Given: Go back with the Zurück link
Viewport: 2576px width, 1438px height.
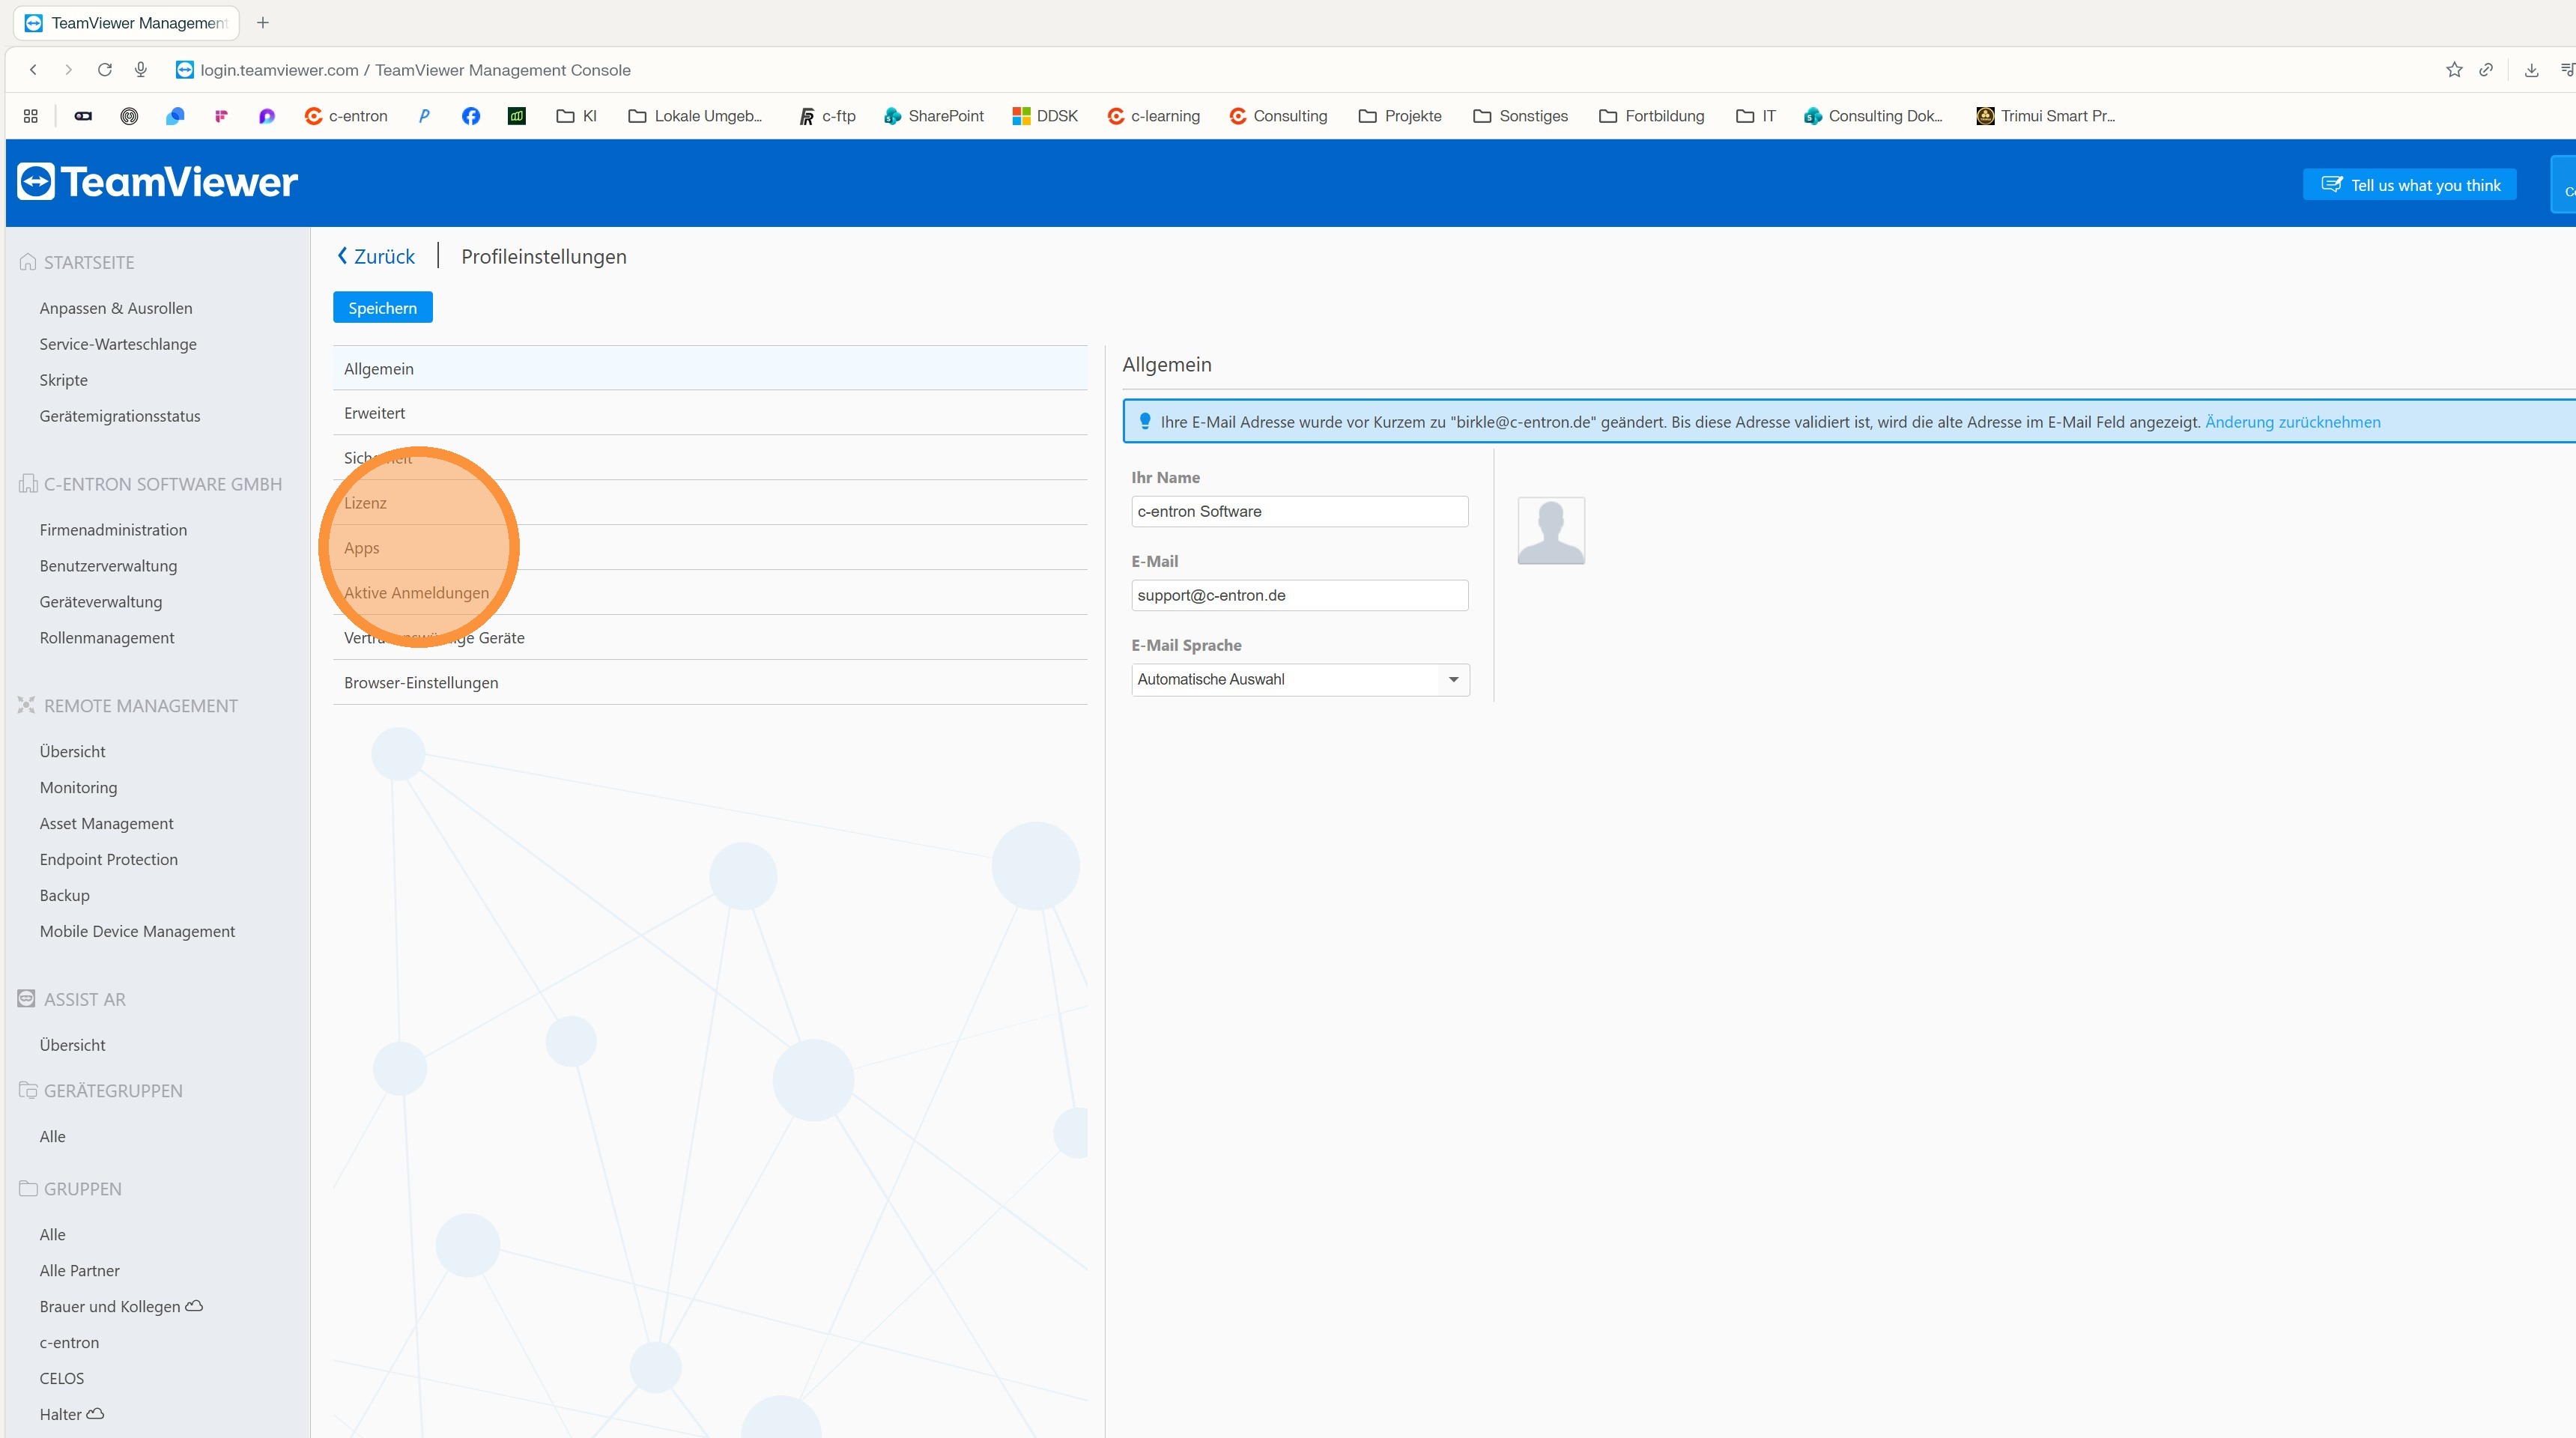Looking at the screenshot, I should [x=376, y=257].
